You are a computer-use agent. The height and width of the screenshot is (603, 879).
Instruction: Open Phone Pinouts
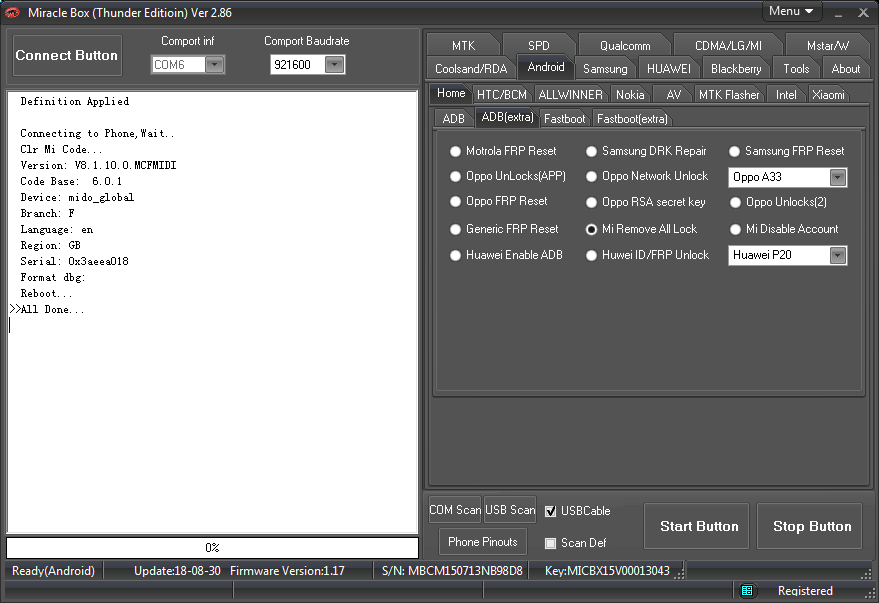pos(483,541)
